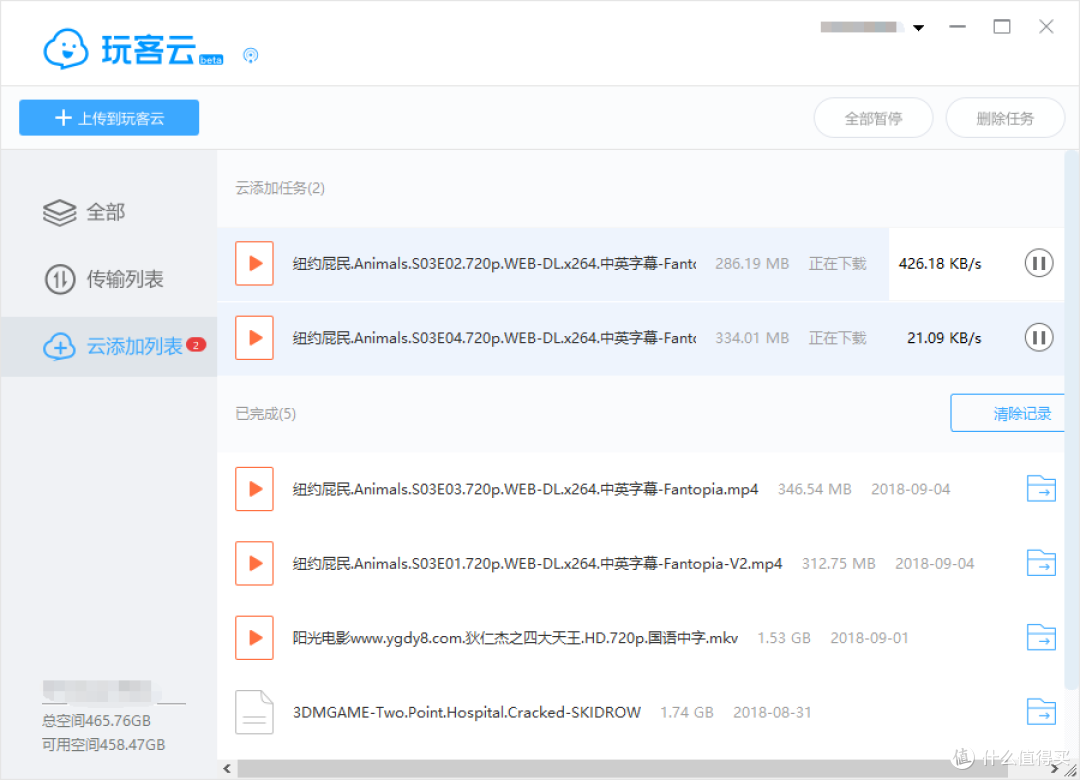Click the layers icon beside 全部
Viewport: 1080px width, 780px height.
(x=60, y=212)
